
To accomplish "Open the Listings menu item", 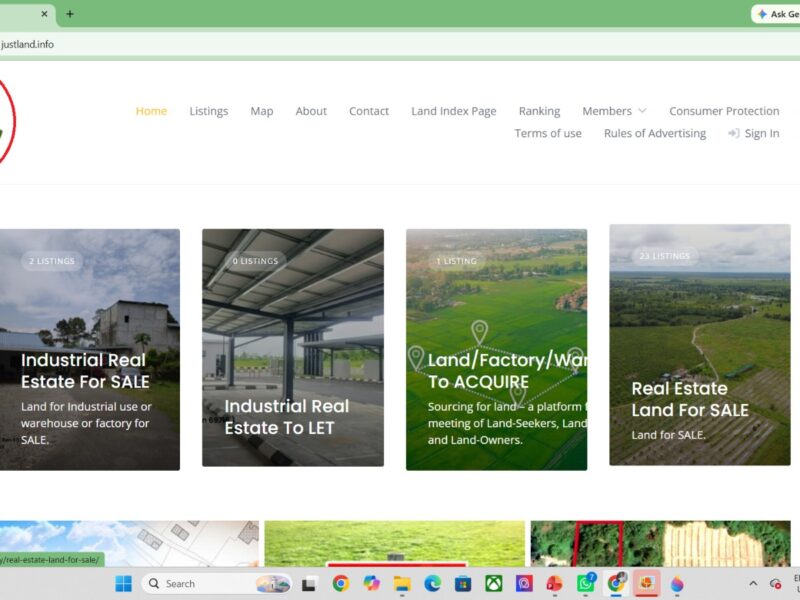I will (209, 111).
